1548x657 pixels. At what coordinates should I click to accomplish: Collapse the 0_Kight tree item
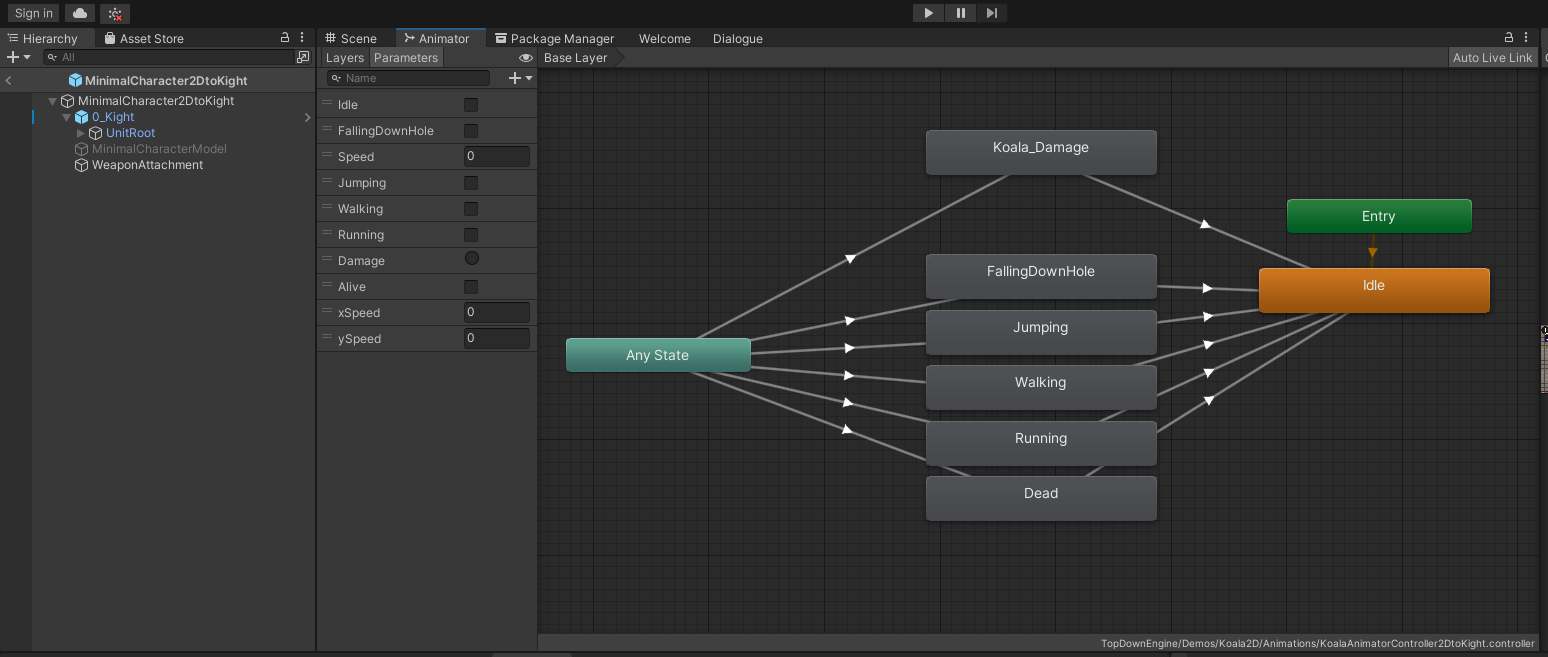(x=67, y=117)
